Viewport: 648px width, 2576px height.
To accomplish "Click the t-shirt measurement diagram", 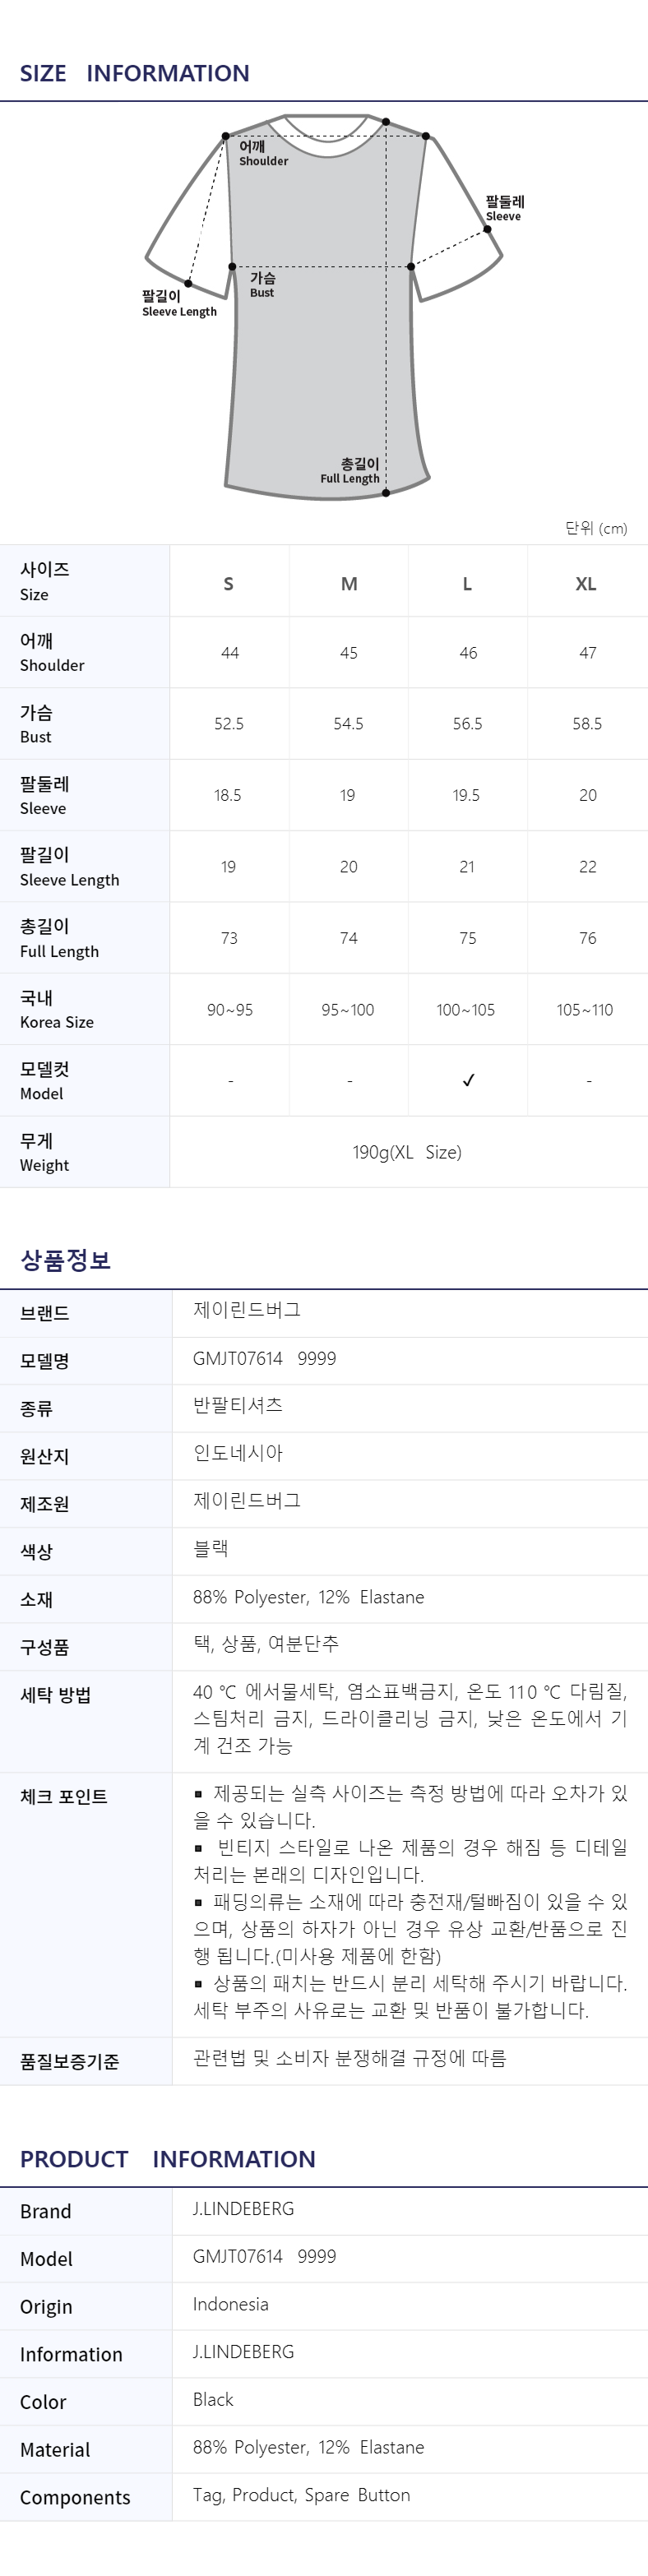I will [x=324, y=306].
